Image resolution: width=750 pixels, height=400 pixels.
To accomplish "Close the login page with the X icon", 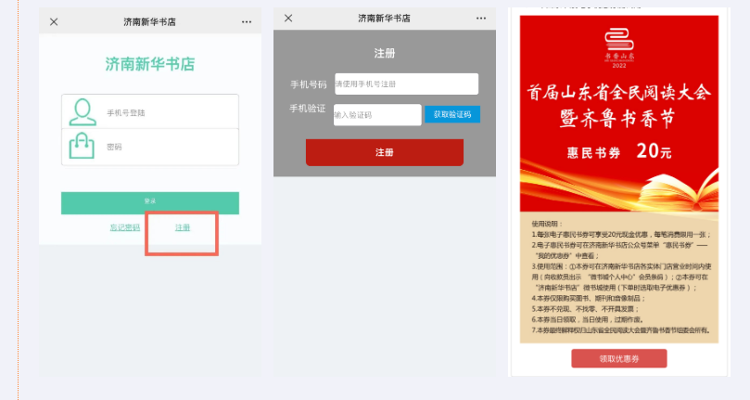I will click(54, 22).
